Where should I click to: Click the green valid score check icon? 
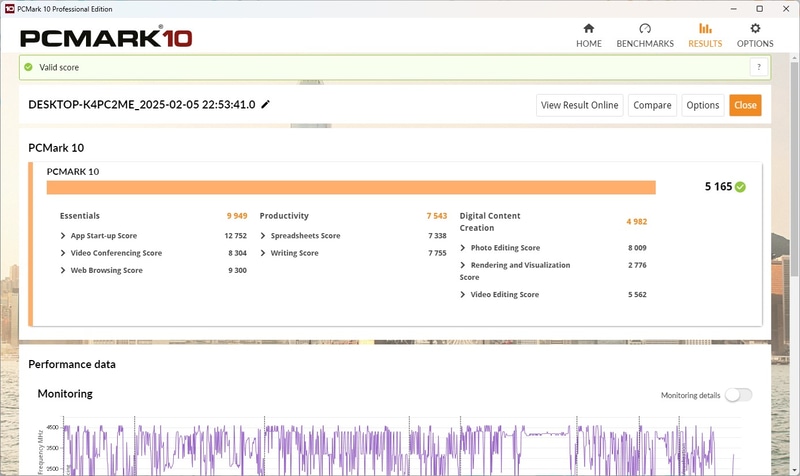pos(29,67)
